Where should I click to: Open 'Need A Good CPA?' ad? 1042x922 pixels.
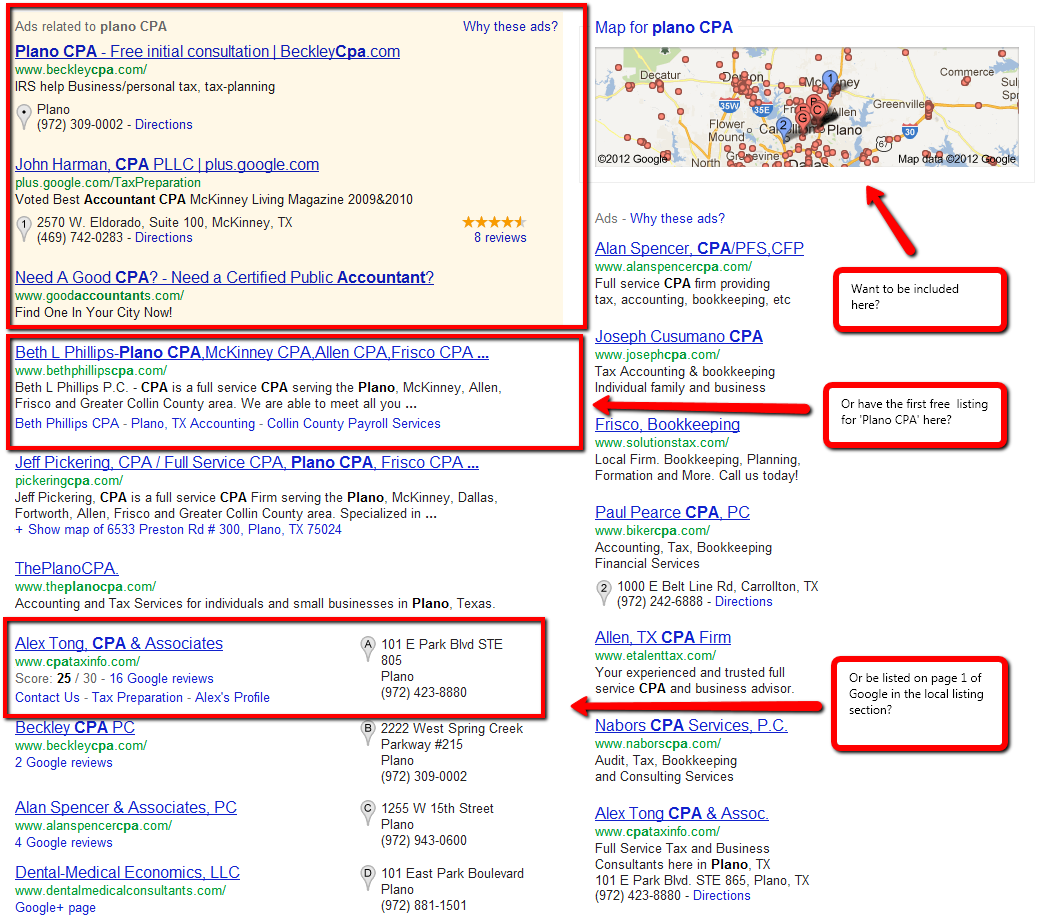(225, 277)
